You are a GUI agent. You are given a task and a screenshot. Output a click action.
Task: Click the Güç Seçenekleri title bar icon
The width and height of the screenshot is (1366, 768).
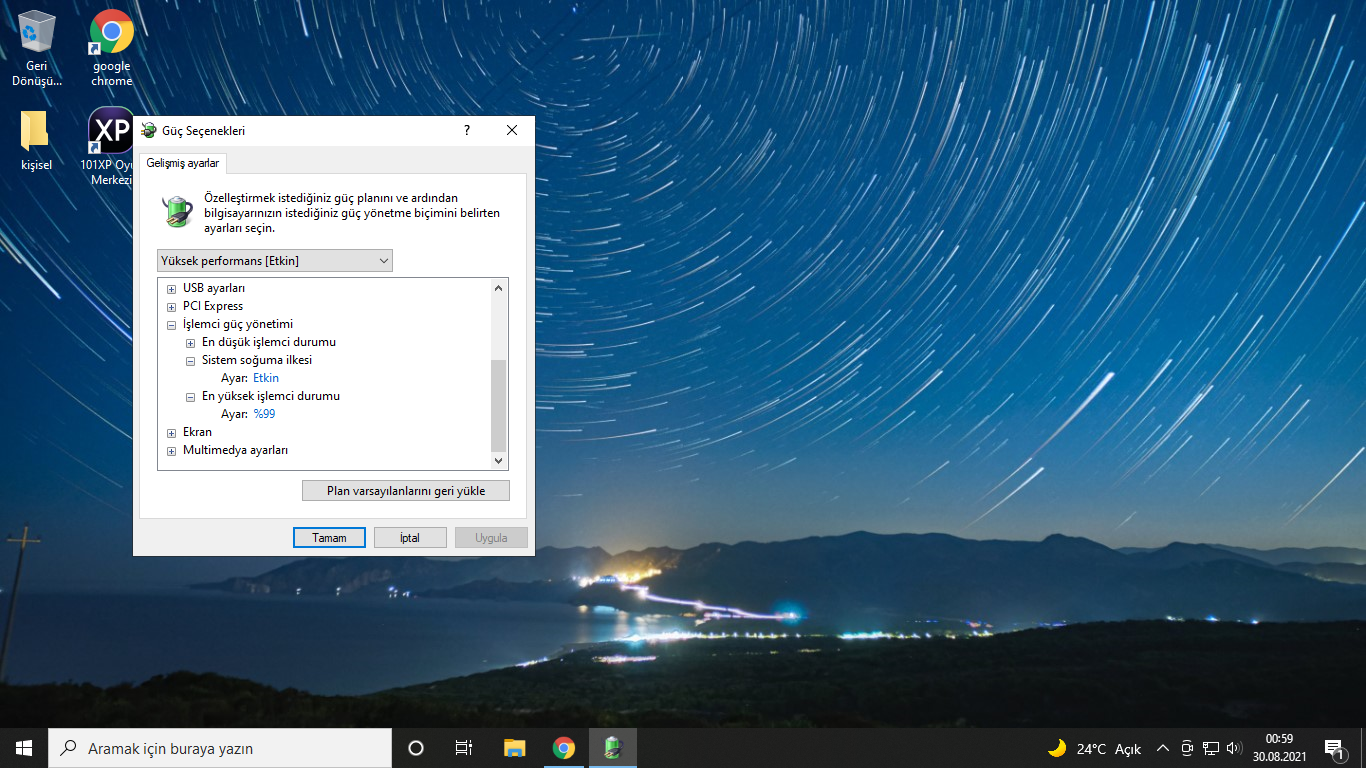pyautogui.click(x=149, y=131)
